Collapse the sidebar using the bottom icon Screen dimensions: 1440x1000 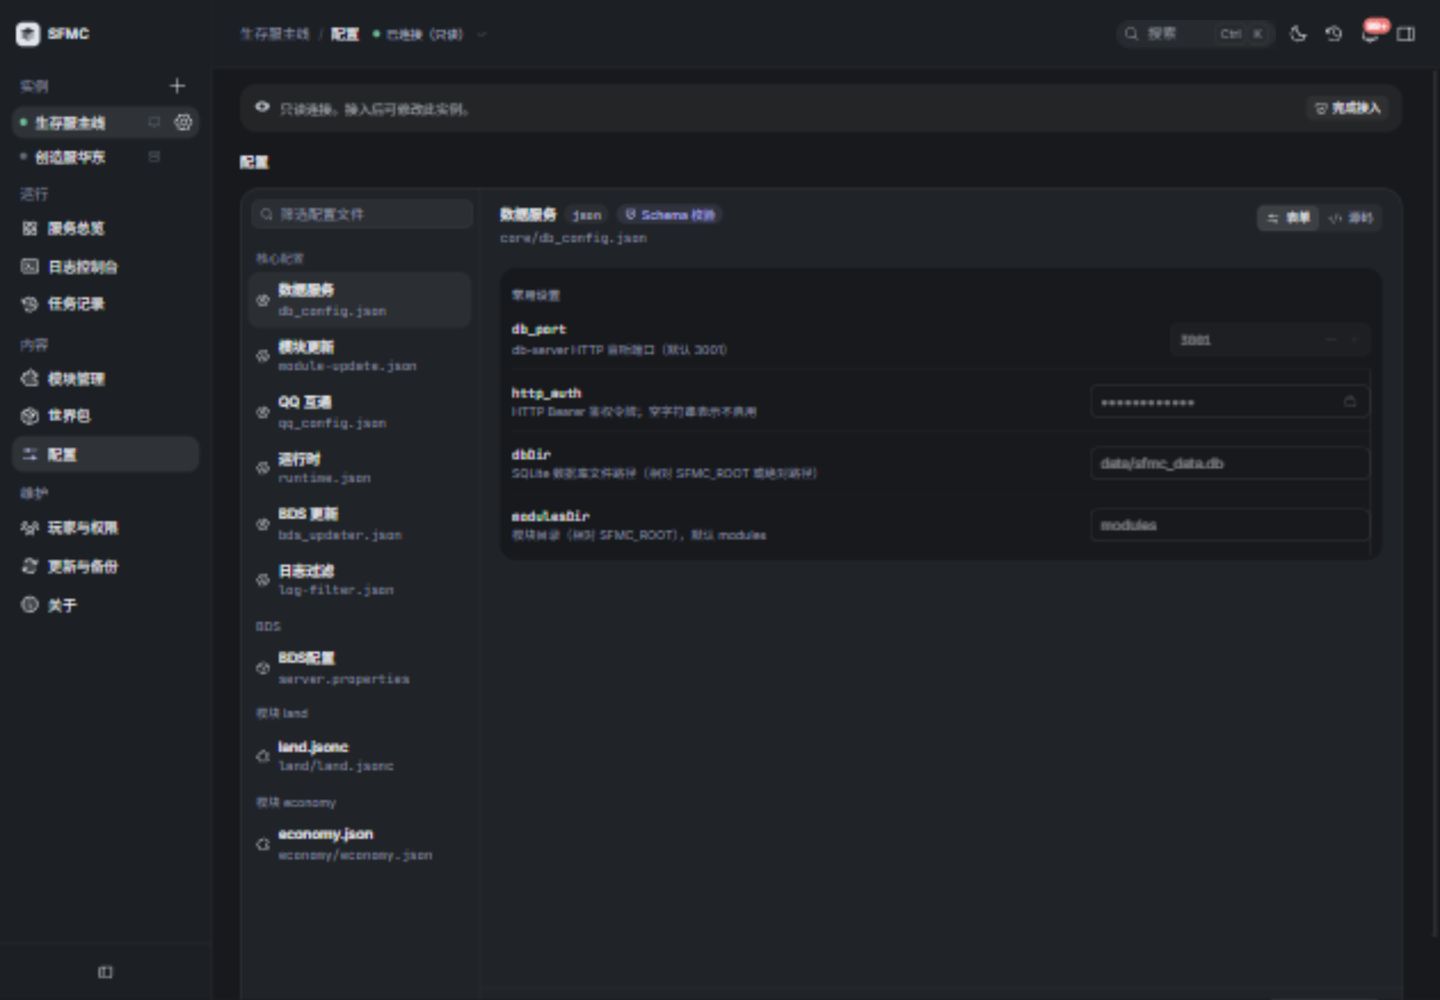click(x=105, y=972)
